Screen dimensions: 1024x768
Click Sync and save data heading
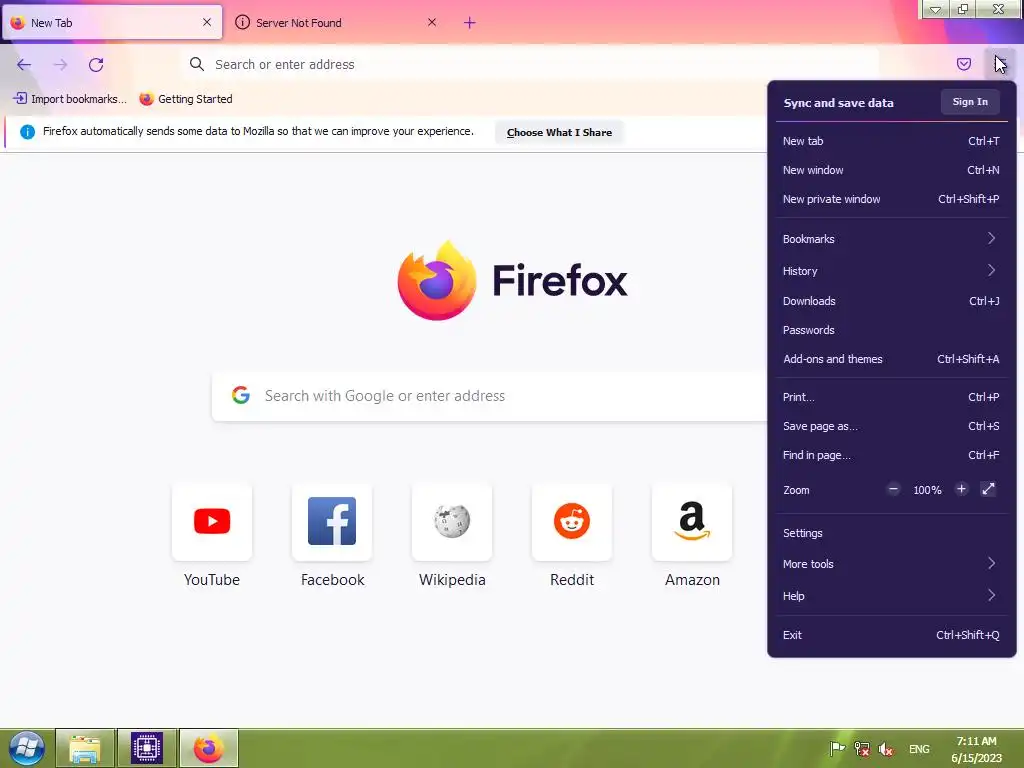[x=839, y=103]
